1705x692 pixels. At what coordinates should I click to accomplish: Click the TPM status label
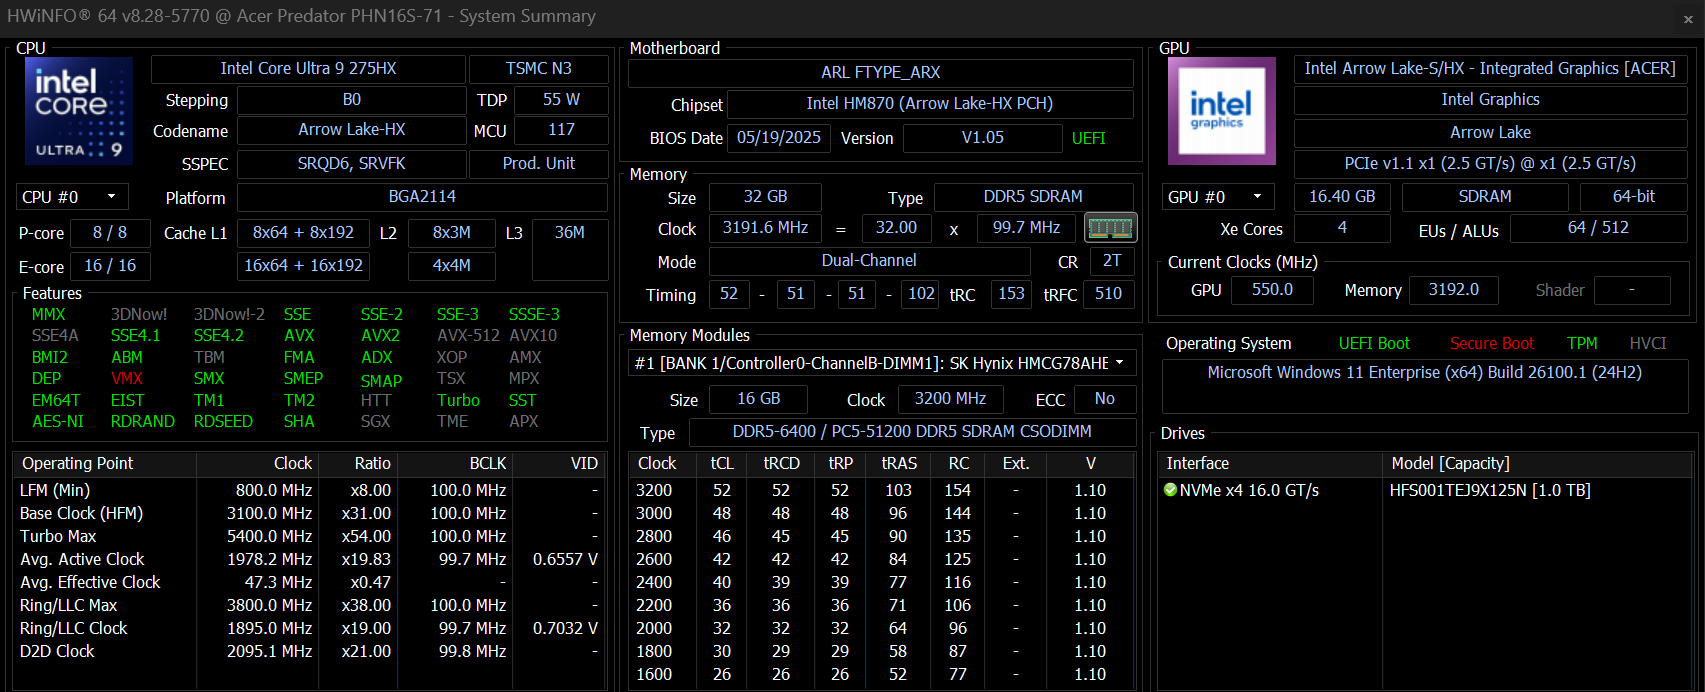1582,344
